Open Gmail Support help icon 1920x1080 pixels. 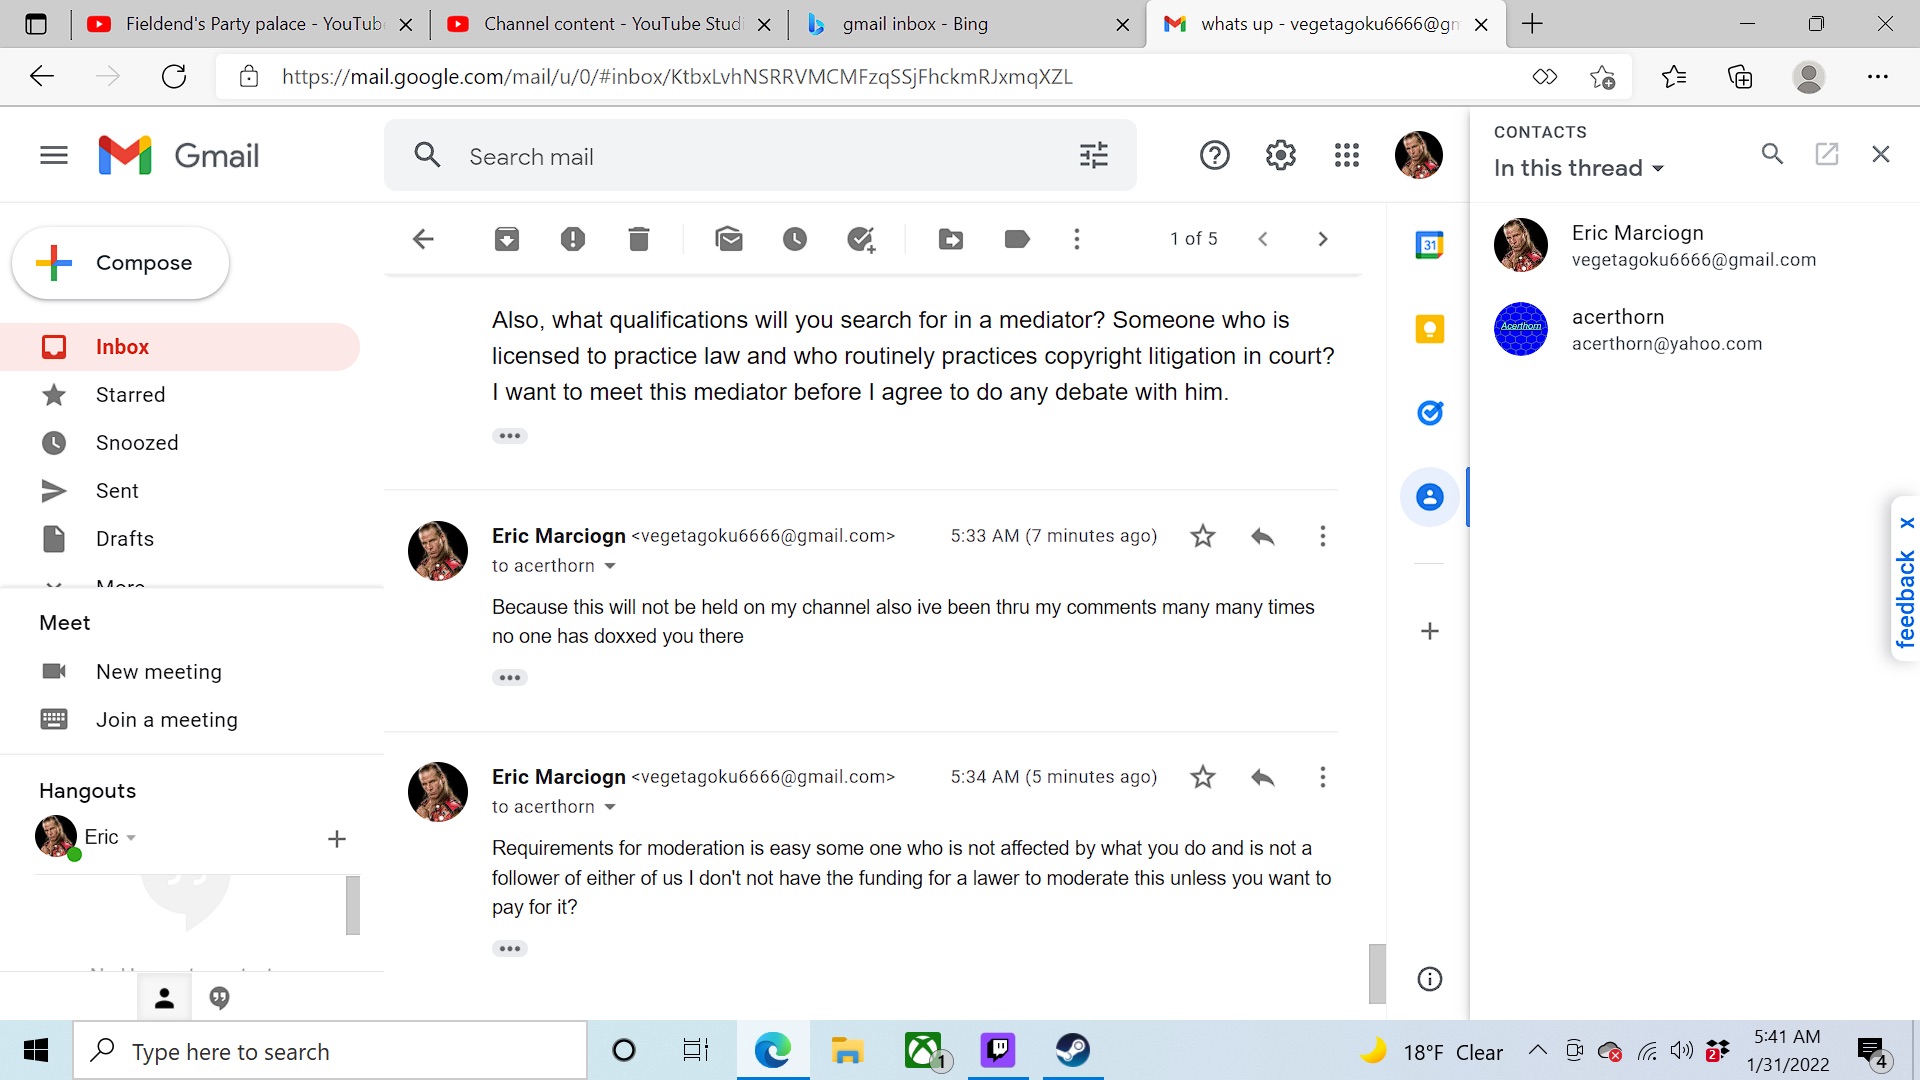coord(1214,155)
